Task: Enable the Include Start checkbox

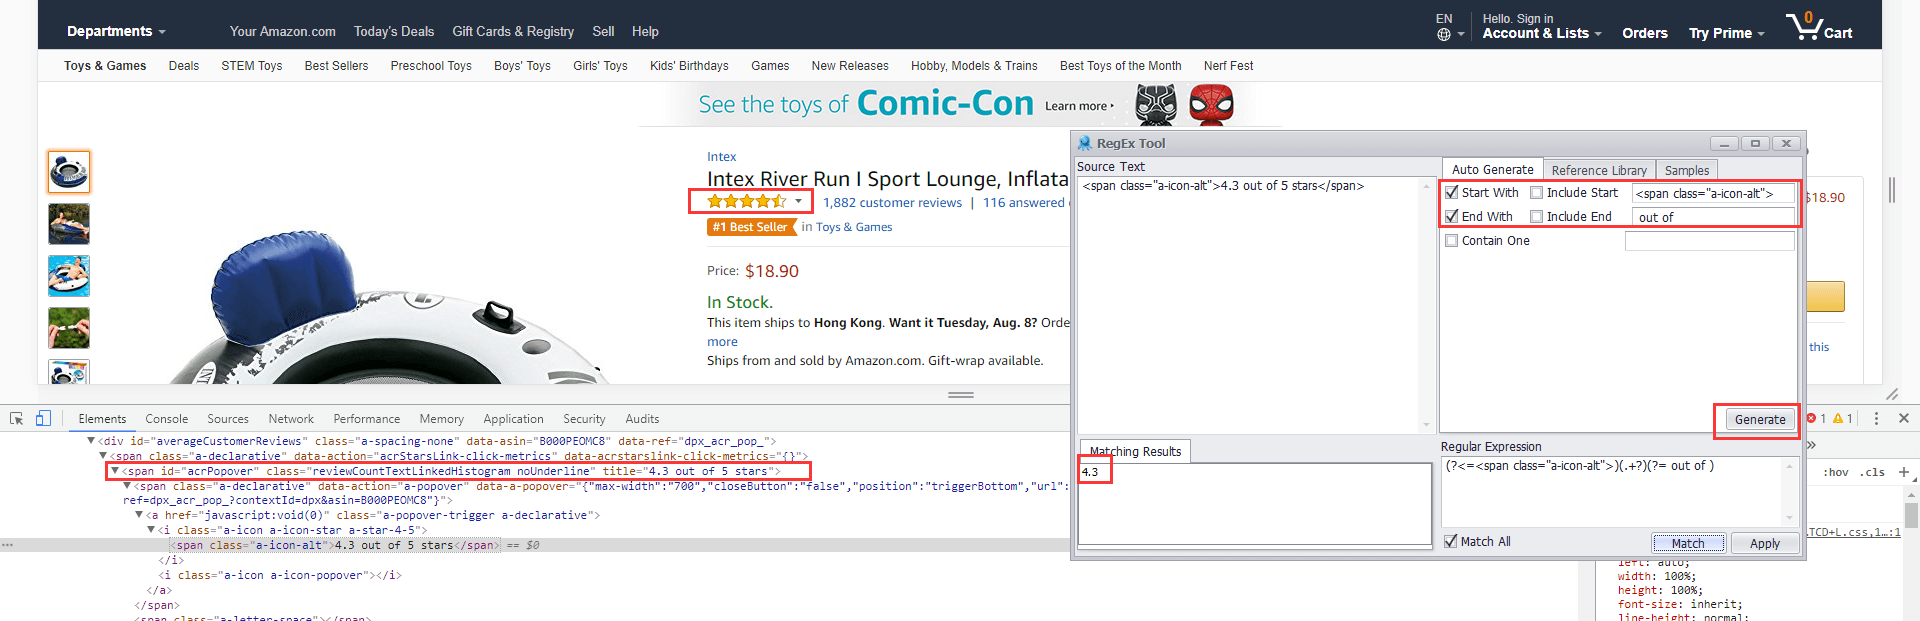Action: (1537, 192)
